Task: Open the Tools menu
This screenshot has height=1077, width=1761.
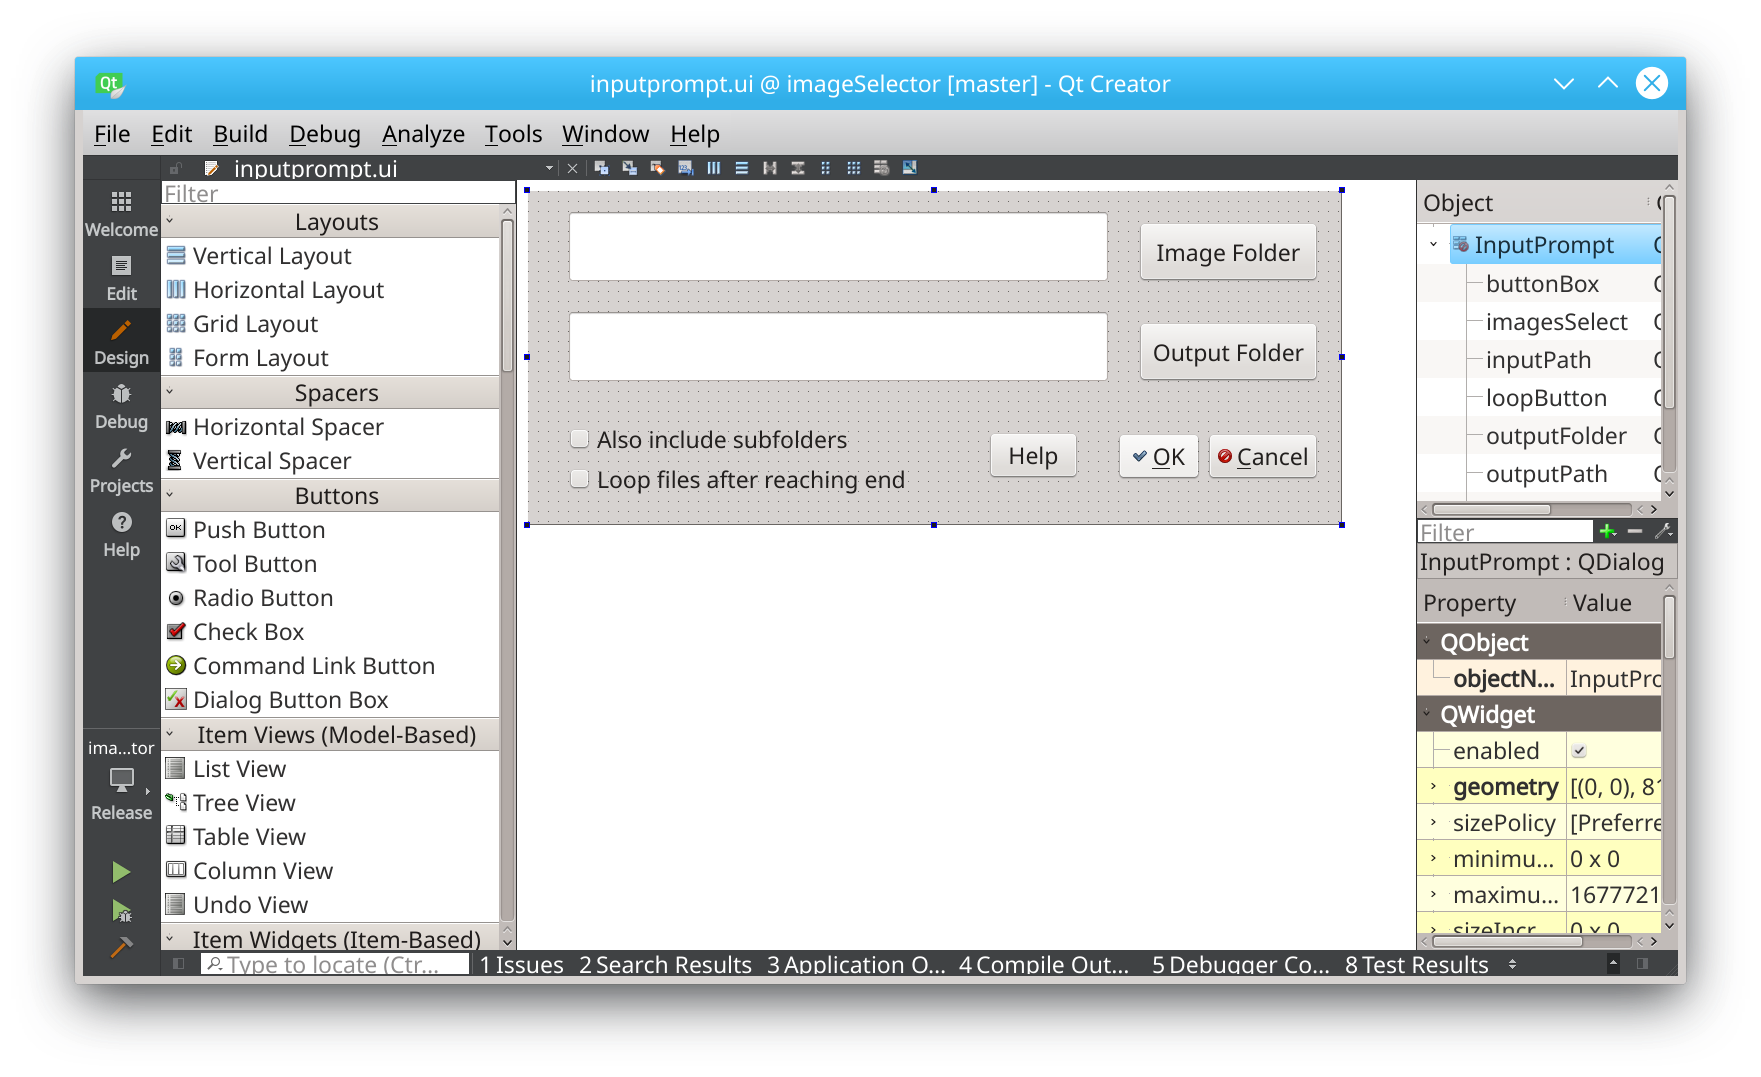Action: click(513, 134)
